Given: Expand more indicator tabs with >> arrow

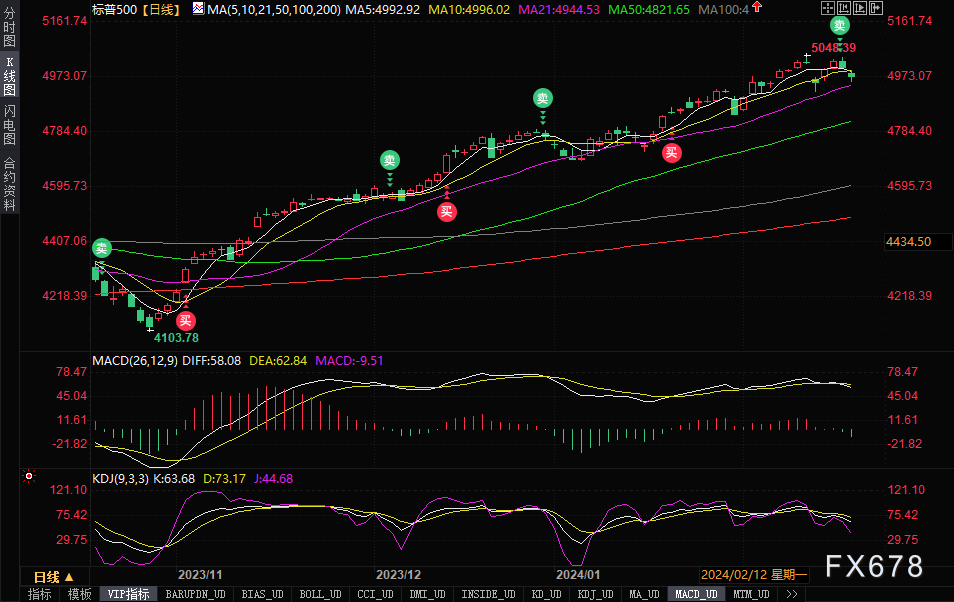Looking at the screenshot, I should click(x=792, y=594).
